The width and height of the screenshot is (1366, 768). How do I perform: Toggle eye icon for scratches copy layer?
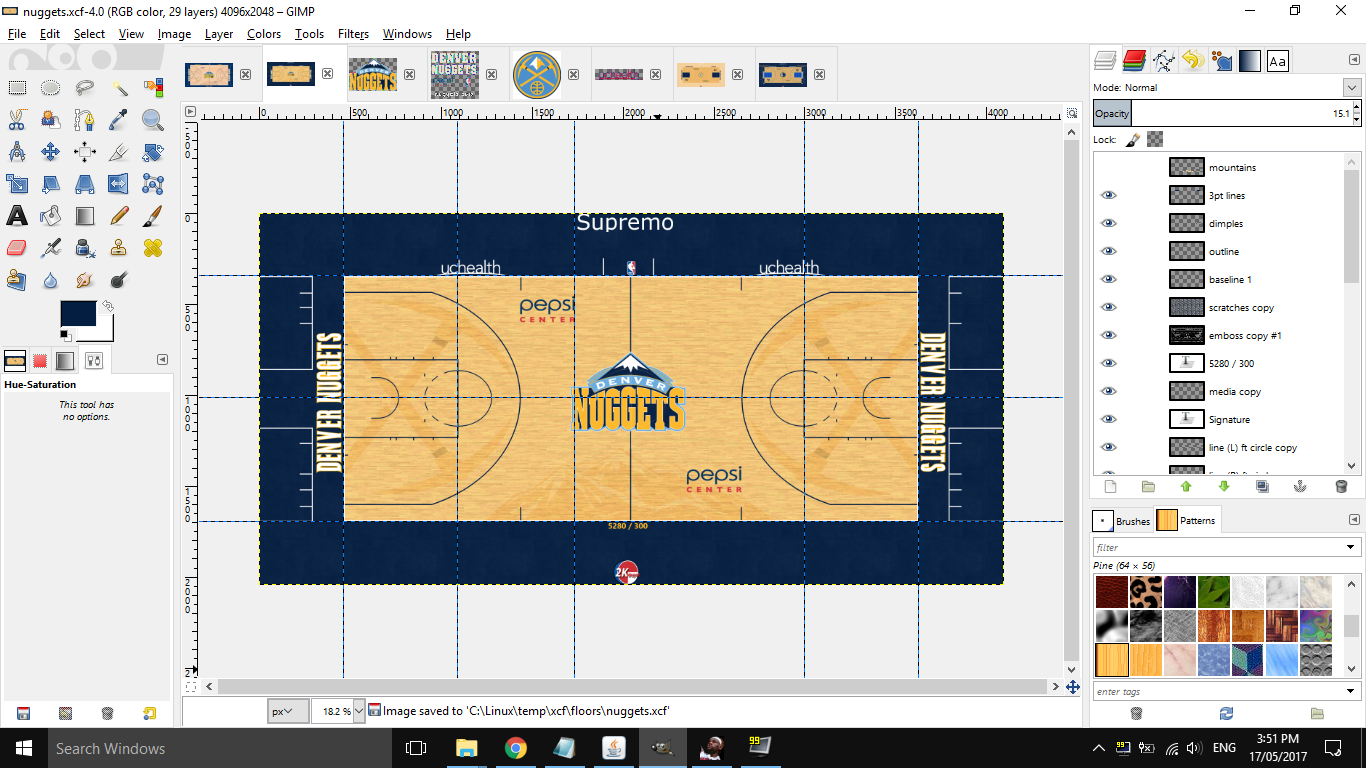pyautogui.click(x=1108, y=308)
